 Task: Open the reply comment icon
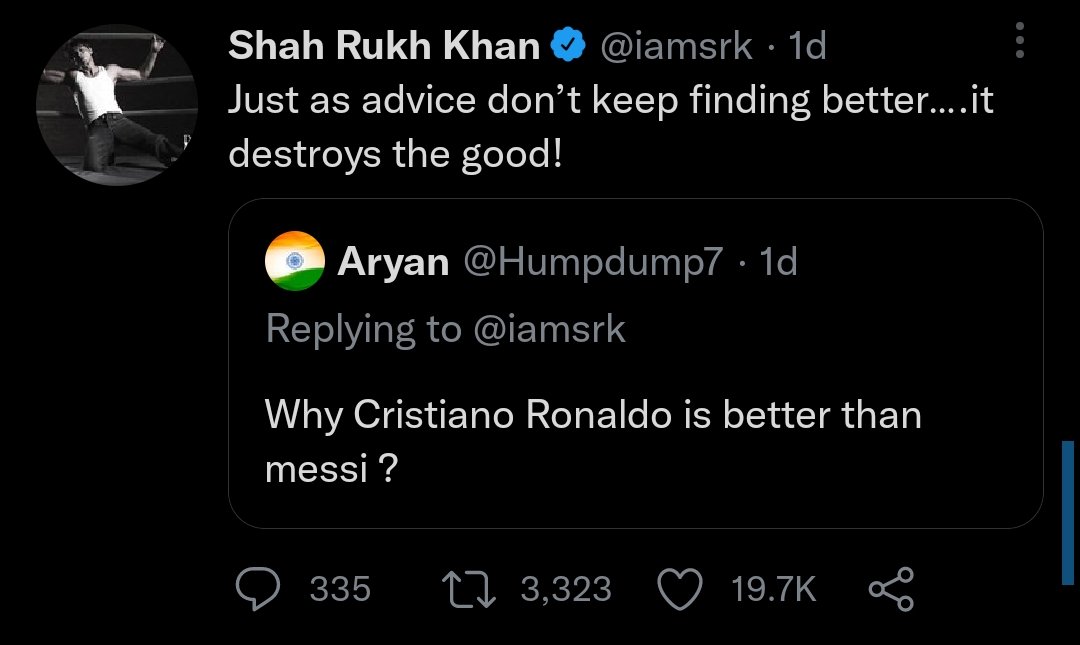(x=258, y=589)
